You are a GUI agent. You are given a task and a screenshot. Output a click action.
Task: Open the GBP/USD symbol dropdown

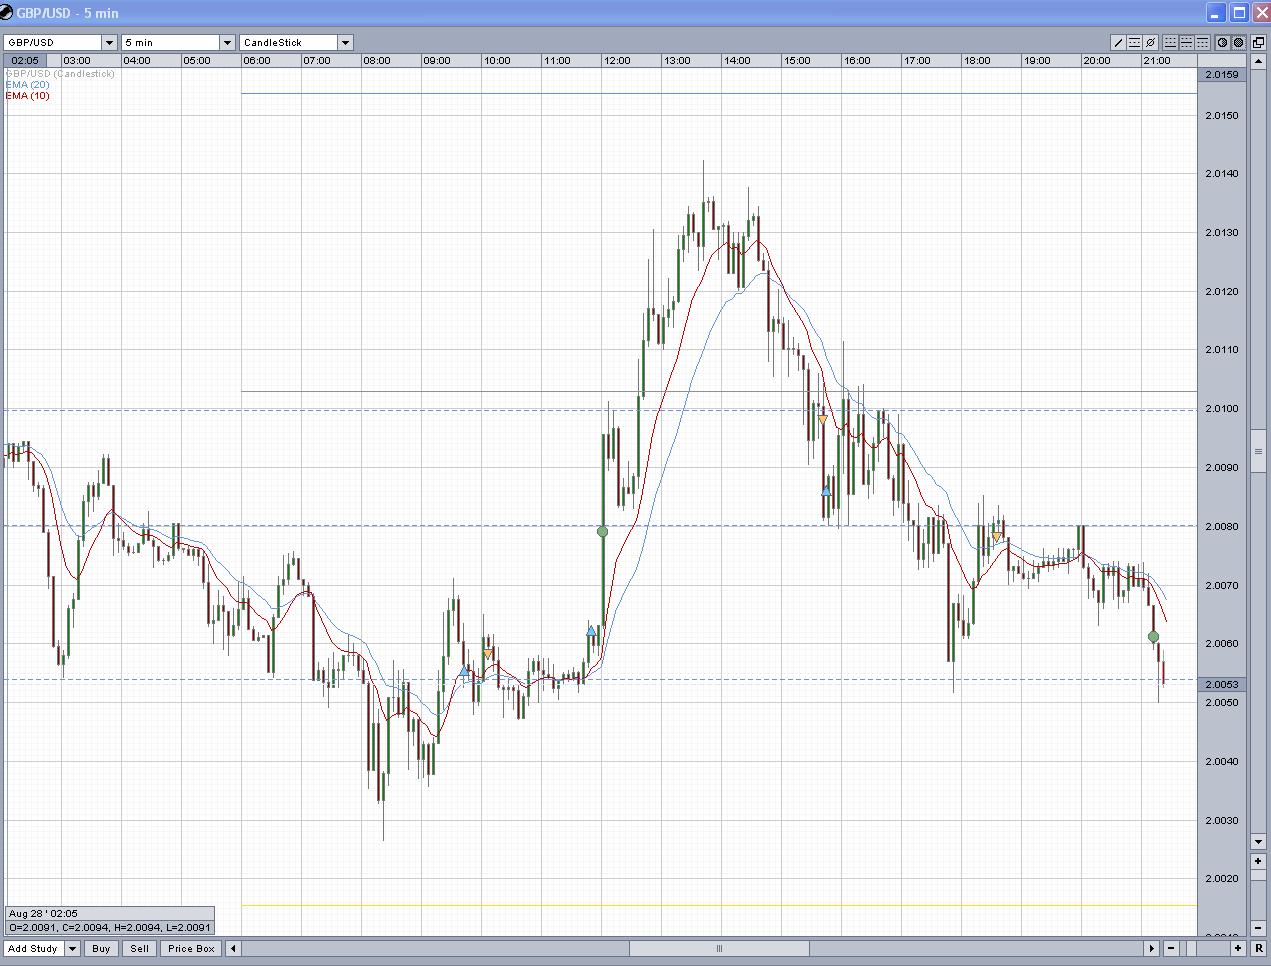click(109, 42)
